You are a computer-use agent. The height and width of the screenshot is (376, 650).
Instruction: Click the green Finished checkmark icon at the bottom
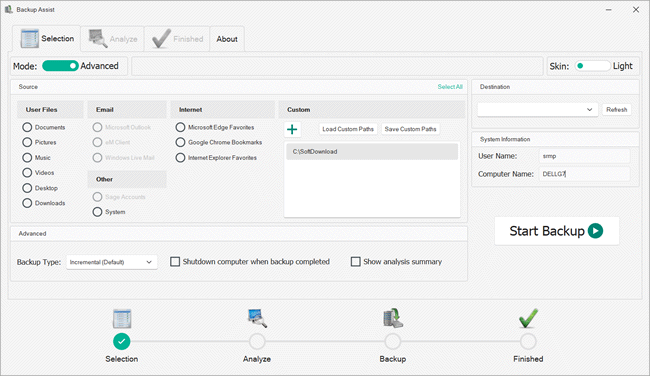[528, 318]
